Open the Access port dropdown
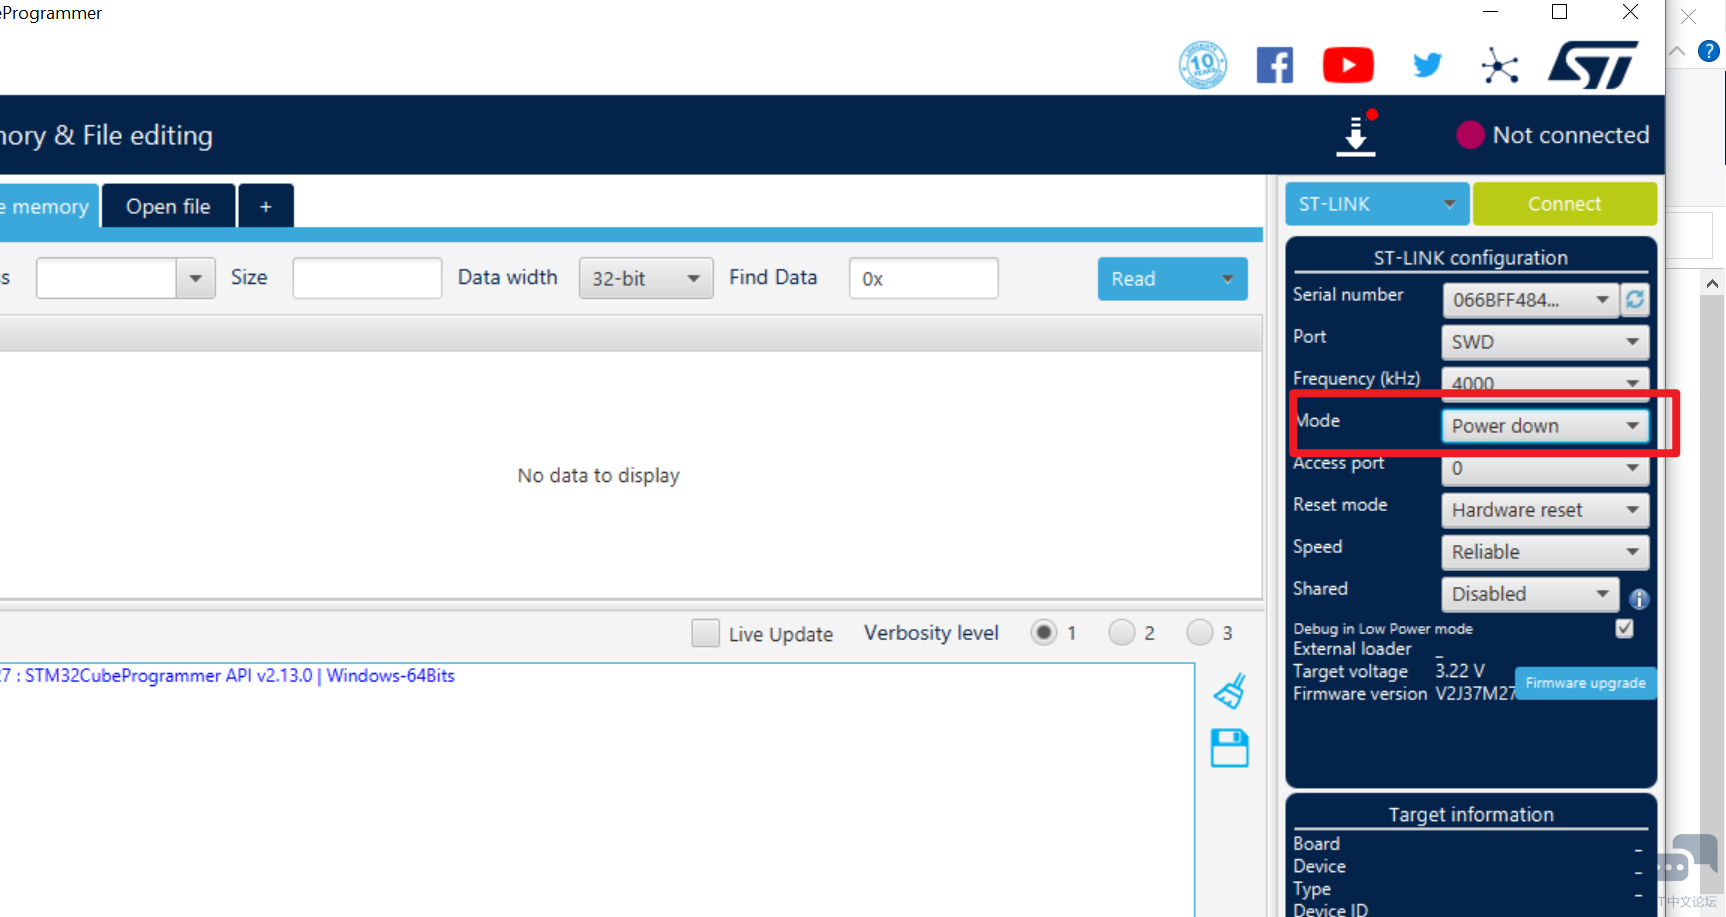The image size is (1726, 917). [x=1545, y=468]
